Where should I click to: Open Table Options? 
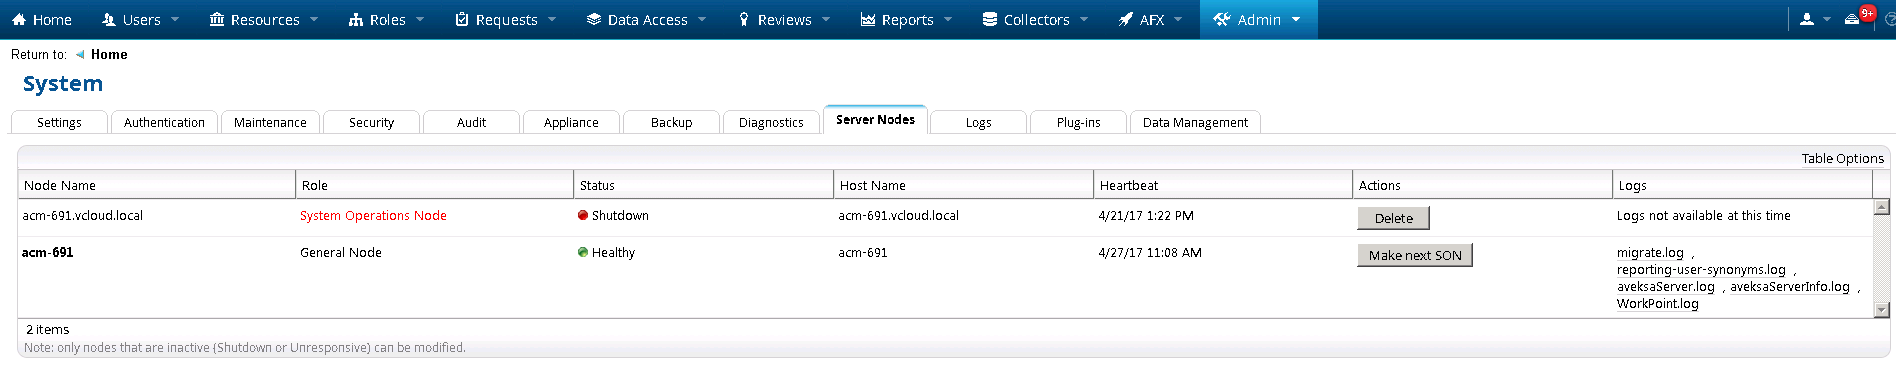click(x=1842, y=158)
